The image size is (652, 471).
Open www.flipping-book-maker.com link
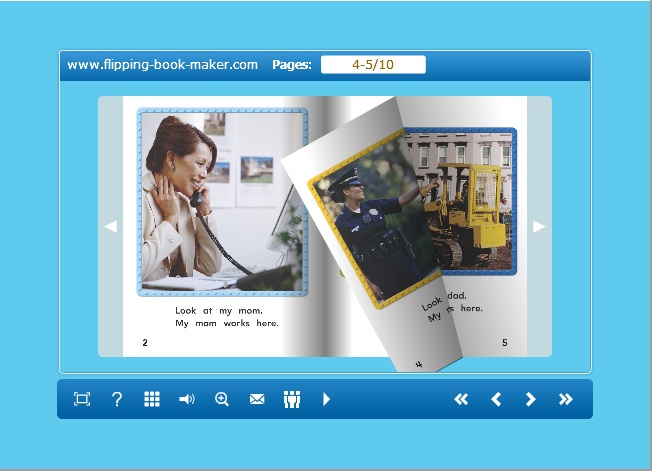coord(163,64)
